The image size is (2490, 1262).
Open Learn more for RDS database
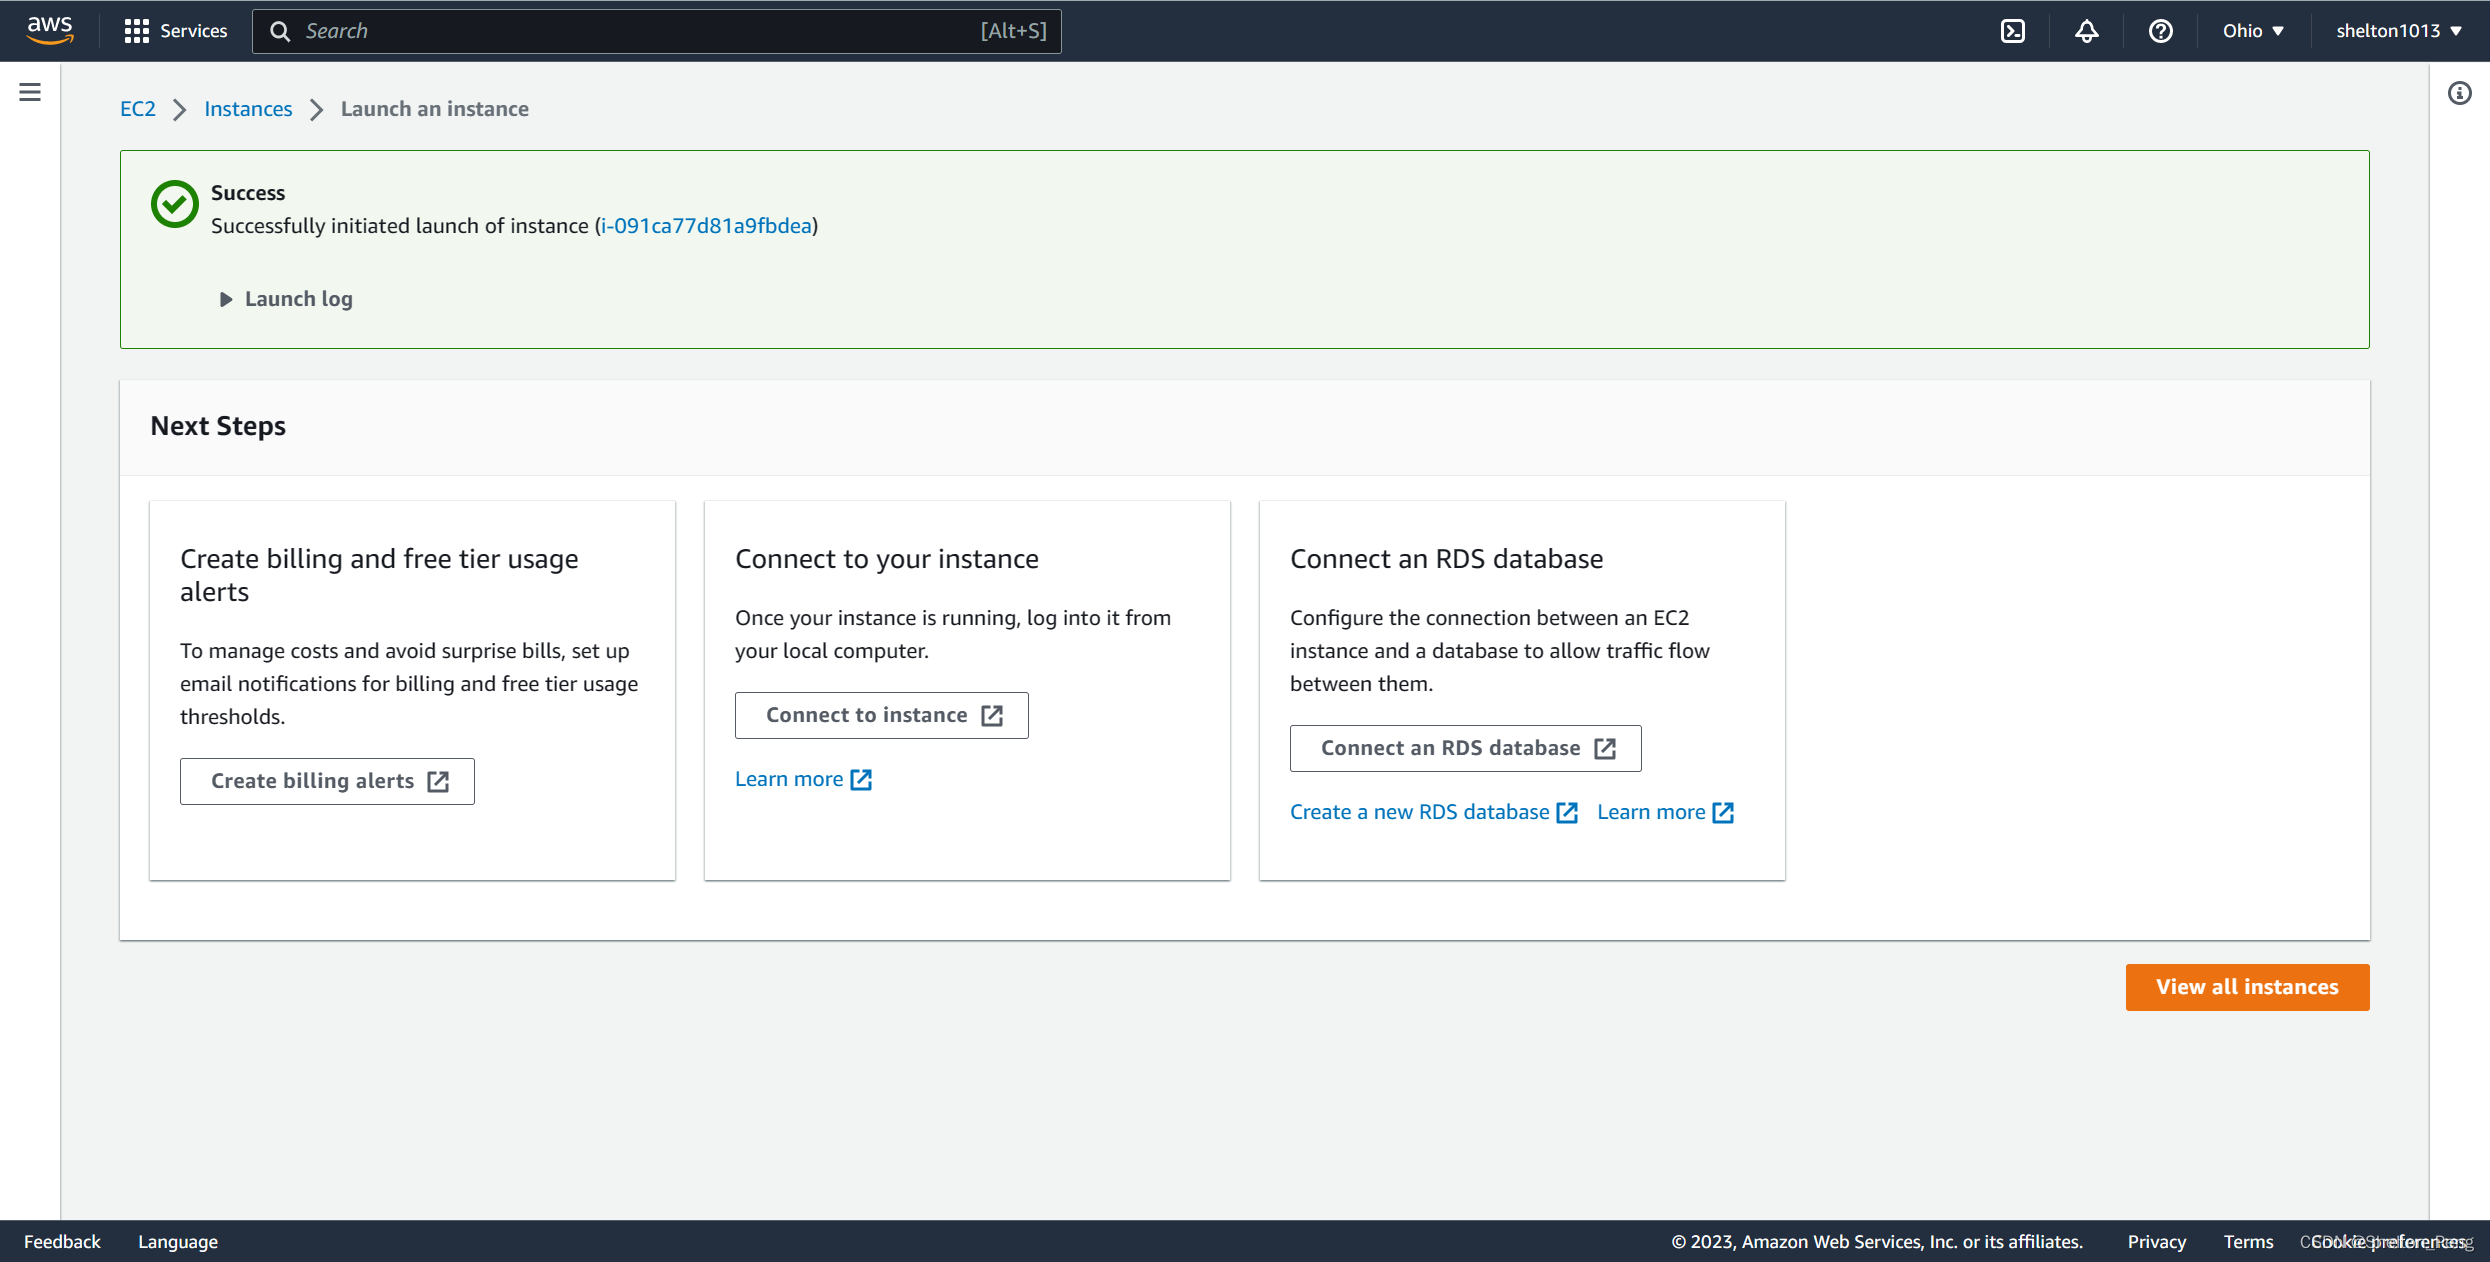pyautogui.click(x=1651, y=812)
